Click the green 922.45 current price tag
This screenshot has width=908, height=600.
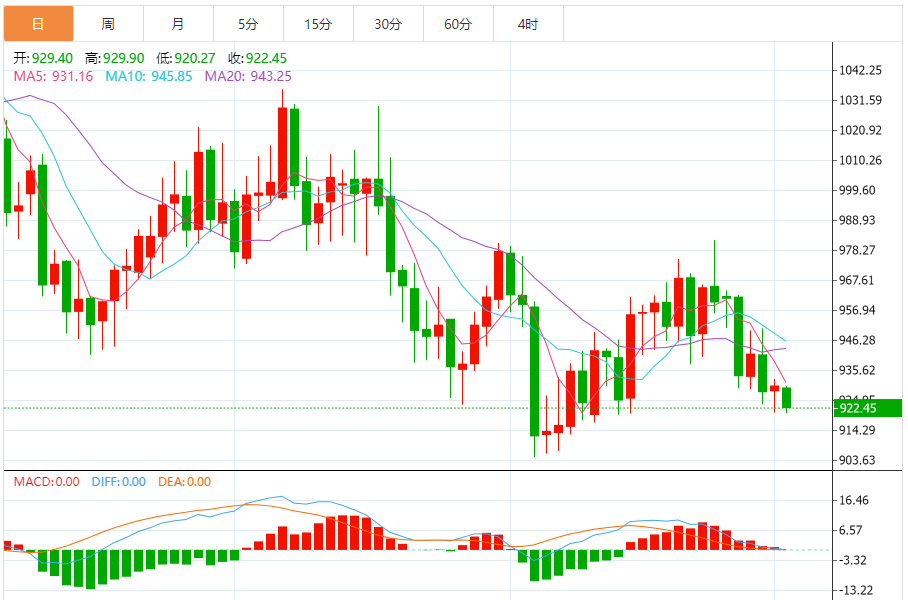pos(868,408)
